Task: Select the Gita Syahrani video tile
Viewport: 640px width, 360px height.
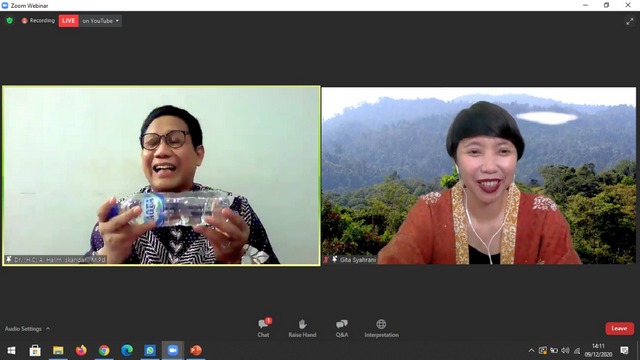Action: click(x=479, y=176)
